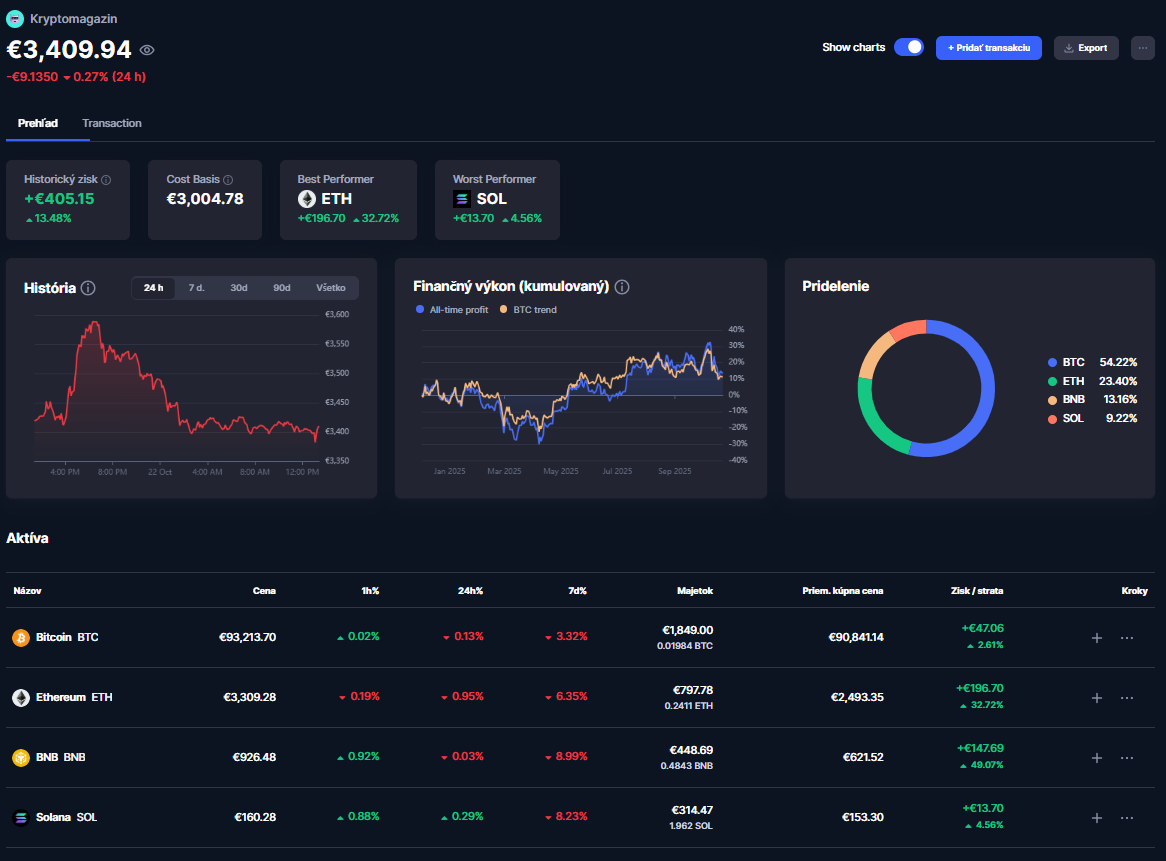Click the info icon beside História
This screenshot has width=1166, height=861.
(88, 288)
